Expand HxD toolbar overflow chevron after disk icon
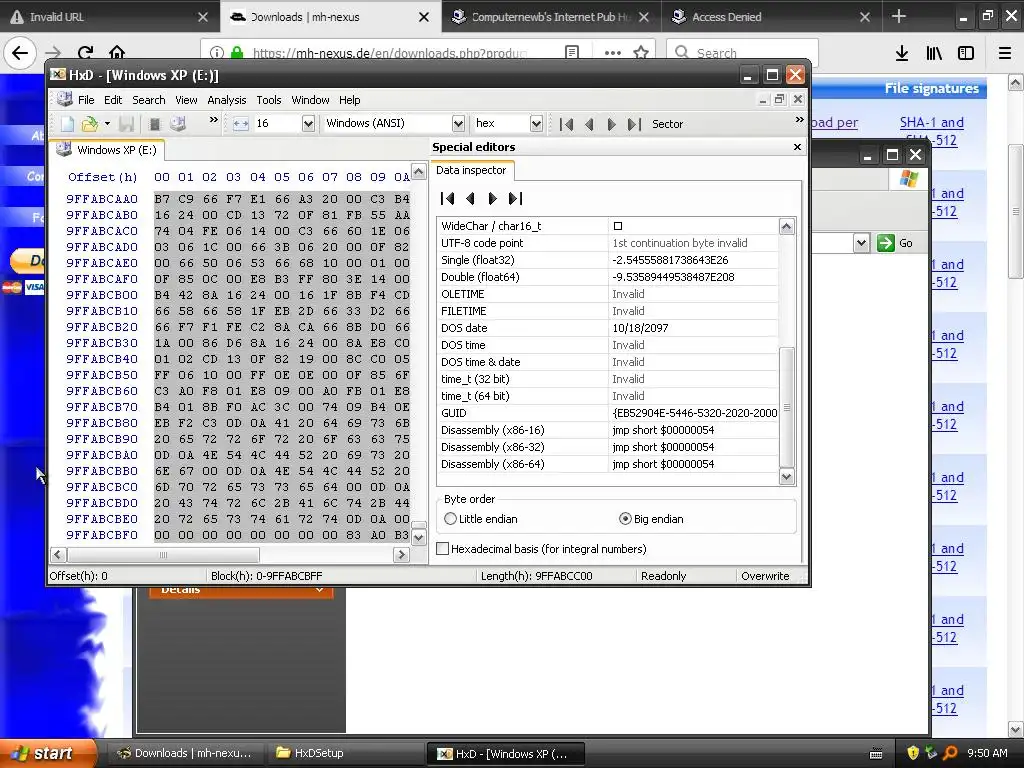 (x=213, y=120)
